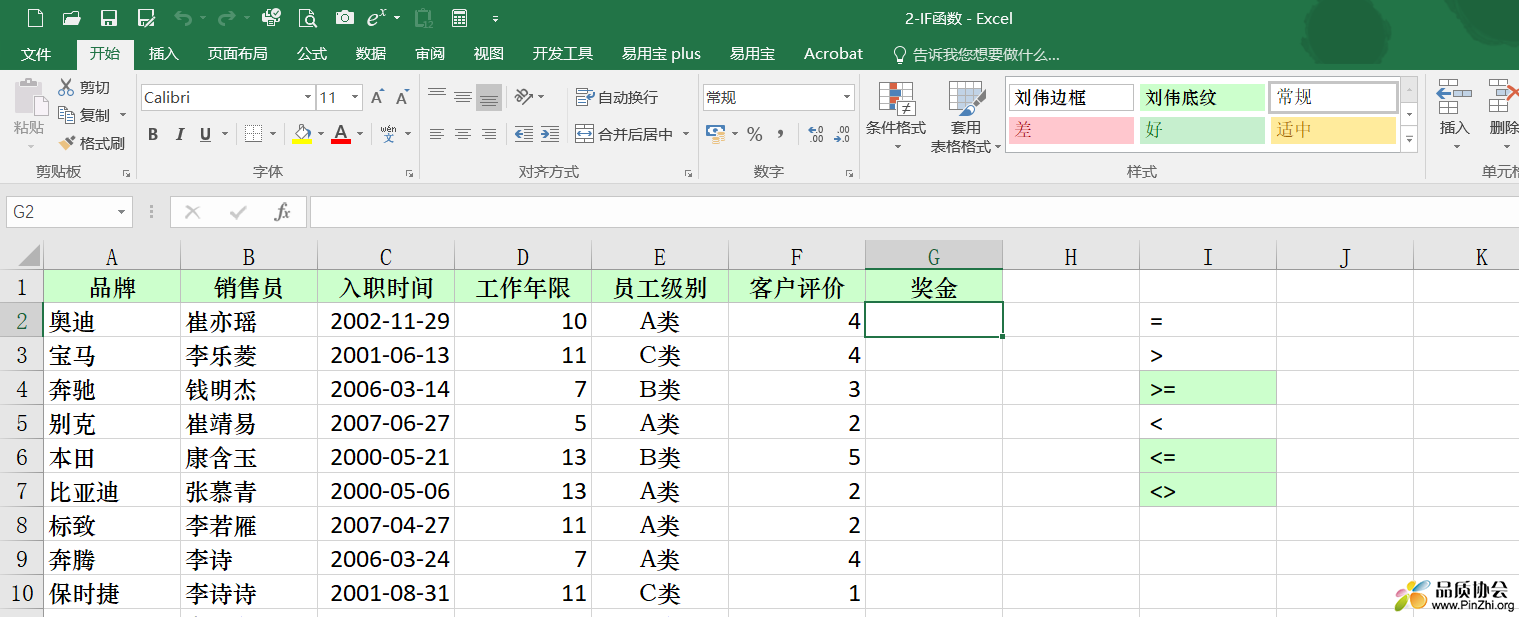1519x617 pixels.
Task: Decrease the font size
Action: click(x=402, y=97)
